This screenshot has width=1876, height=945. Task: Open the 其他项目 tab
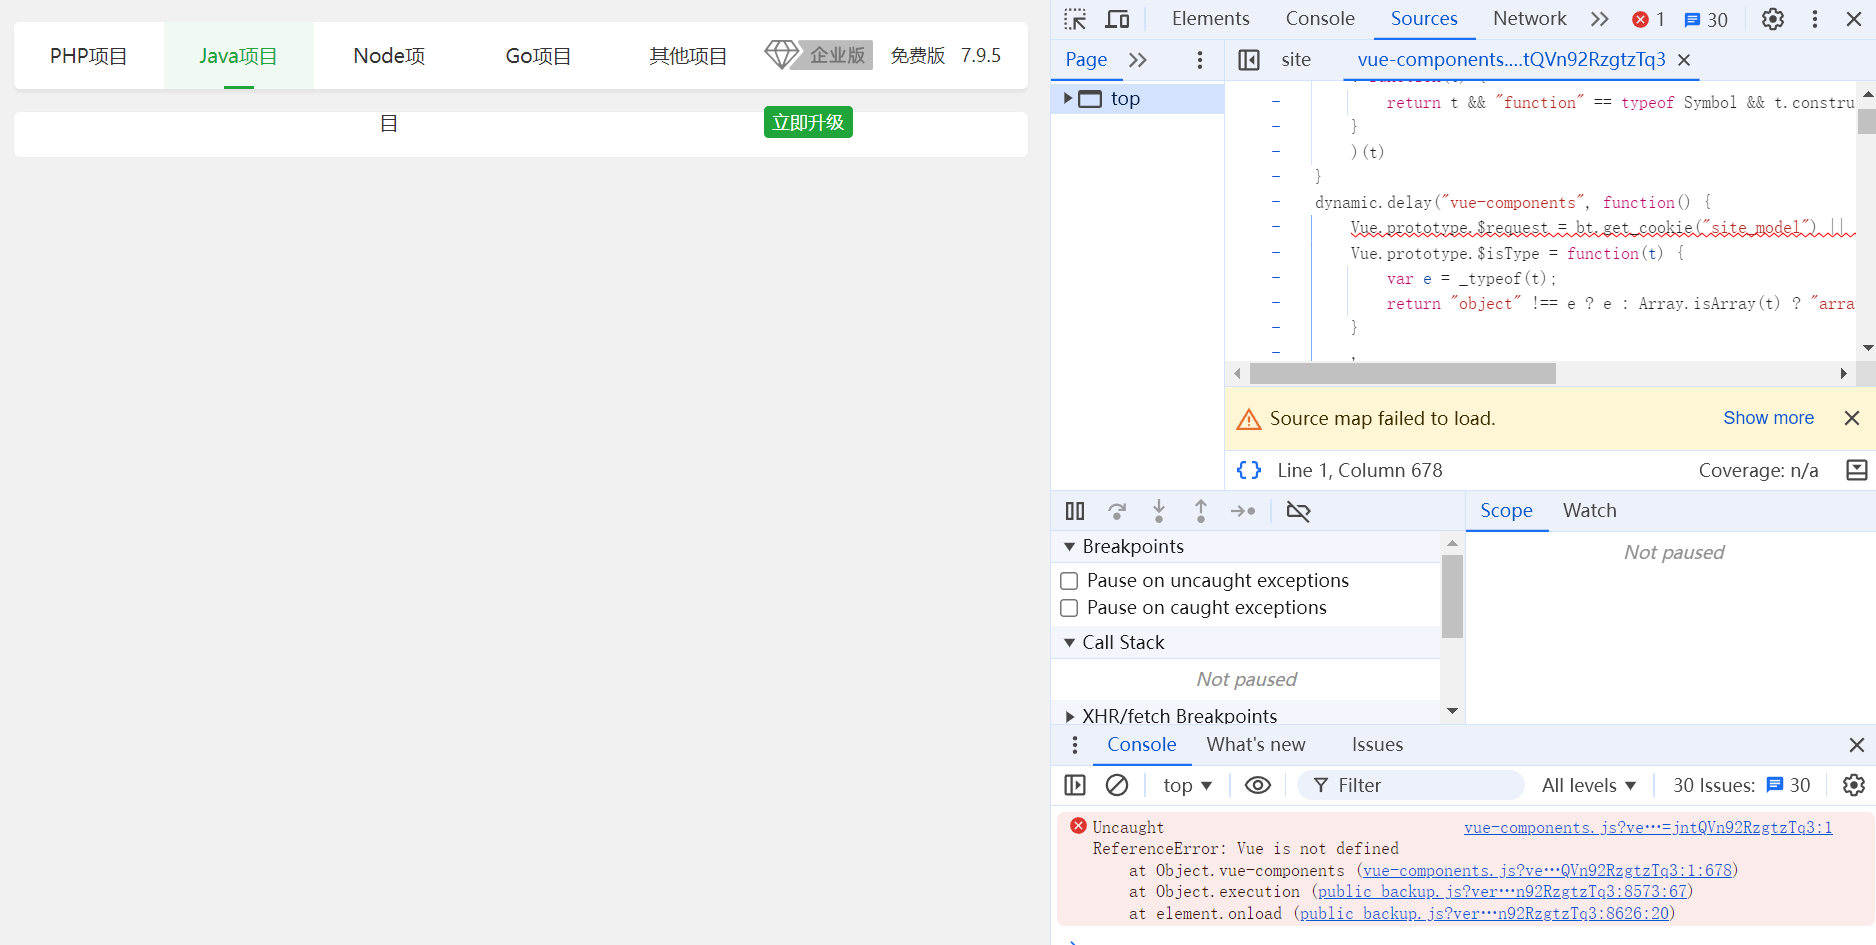(688, 56)
